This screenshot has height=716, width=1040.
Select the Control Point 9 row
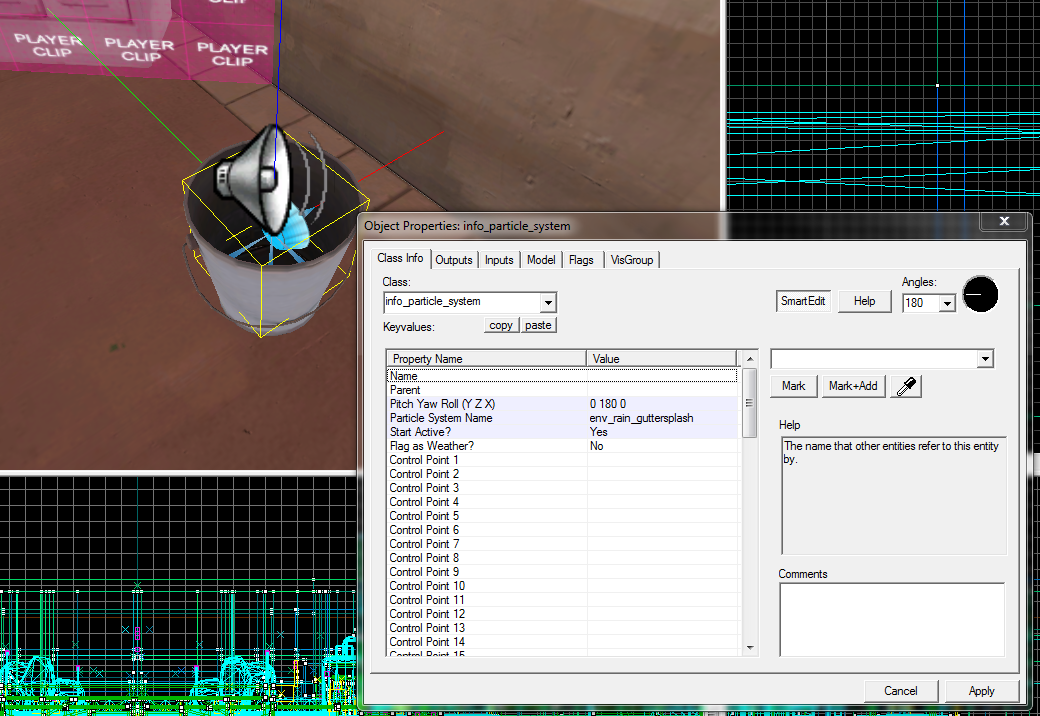coord(562,571)
